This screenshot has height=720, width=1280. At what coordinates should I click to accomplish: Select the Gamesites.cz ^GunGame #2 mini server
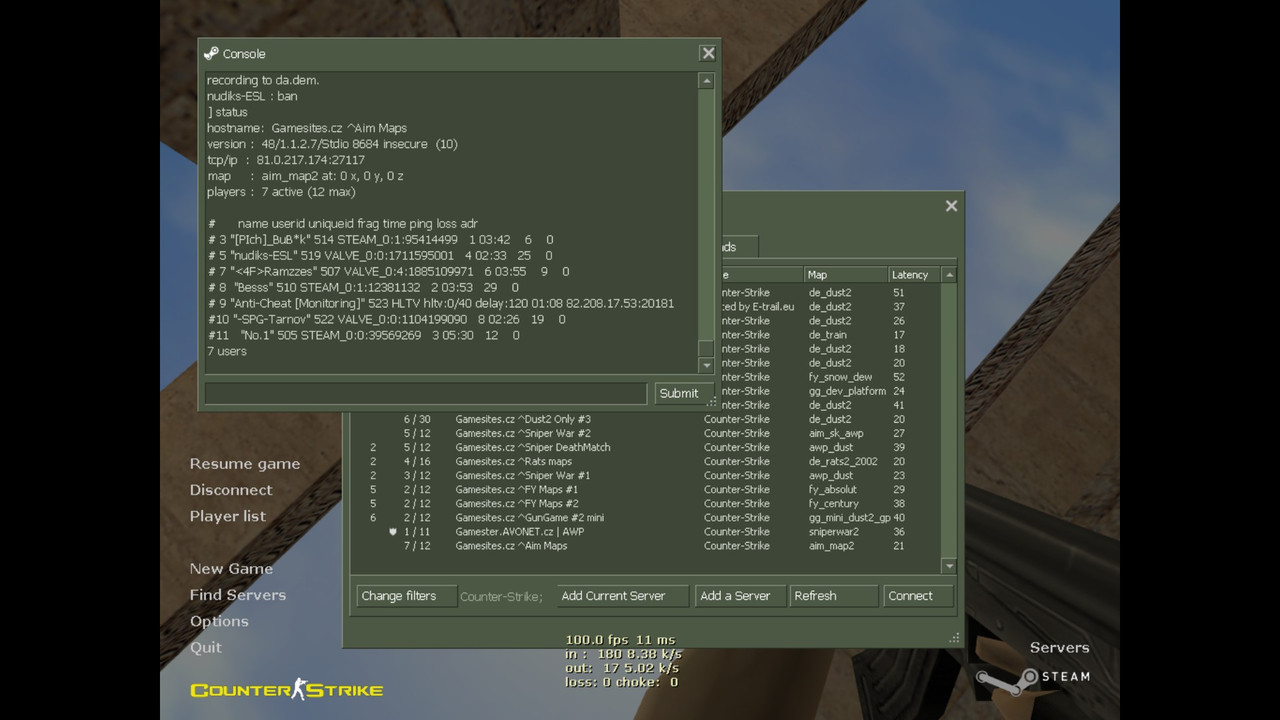point(645,517)
